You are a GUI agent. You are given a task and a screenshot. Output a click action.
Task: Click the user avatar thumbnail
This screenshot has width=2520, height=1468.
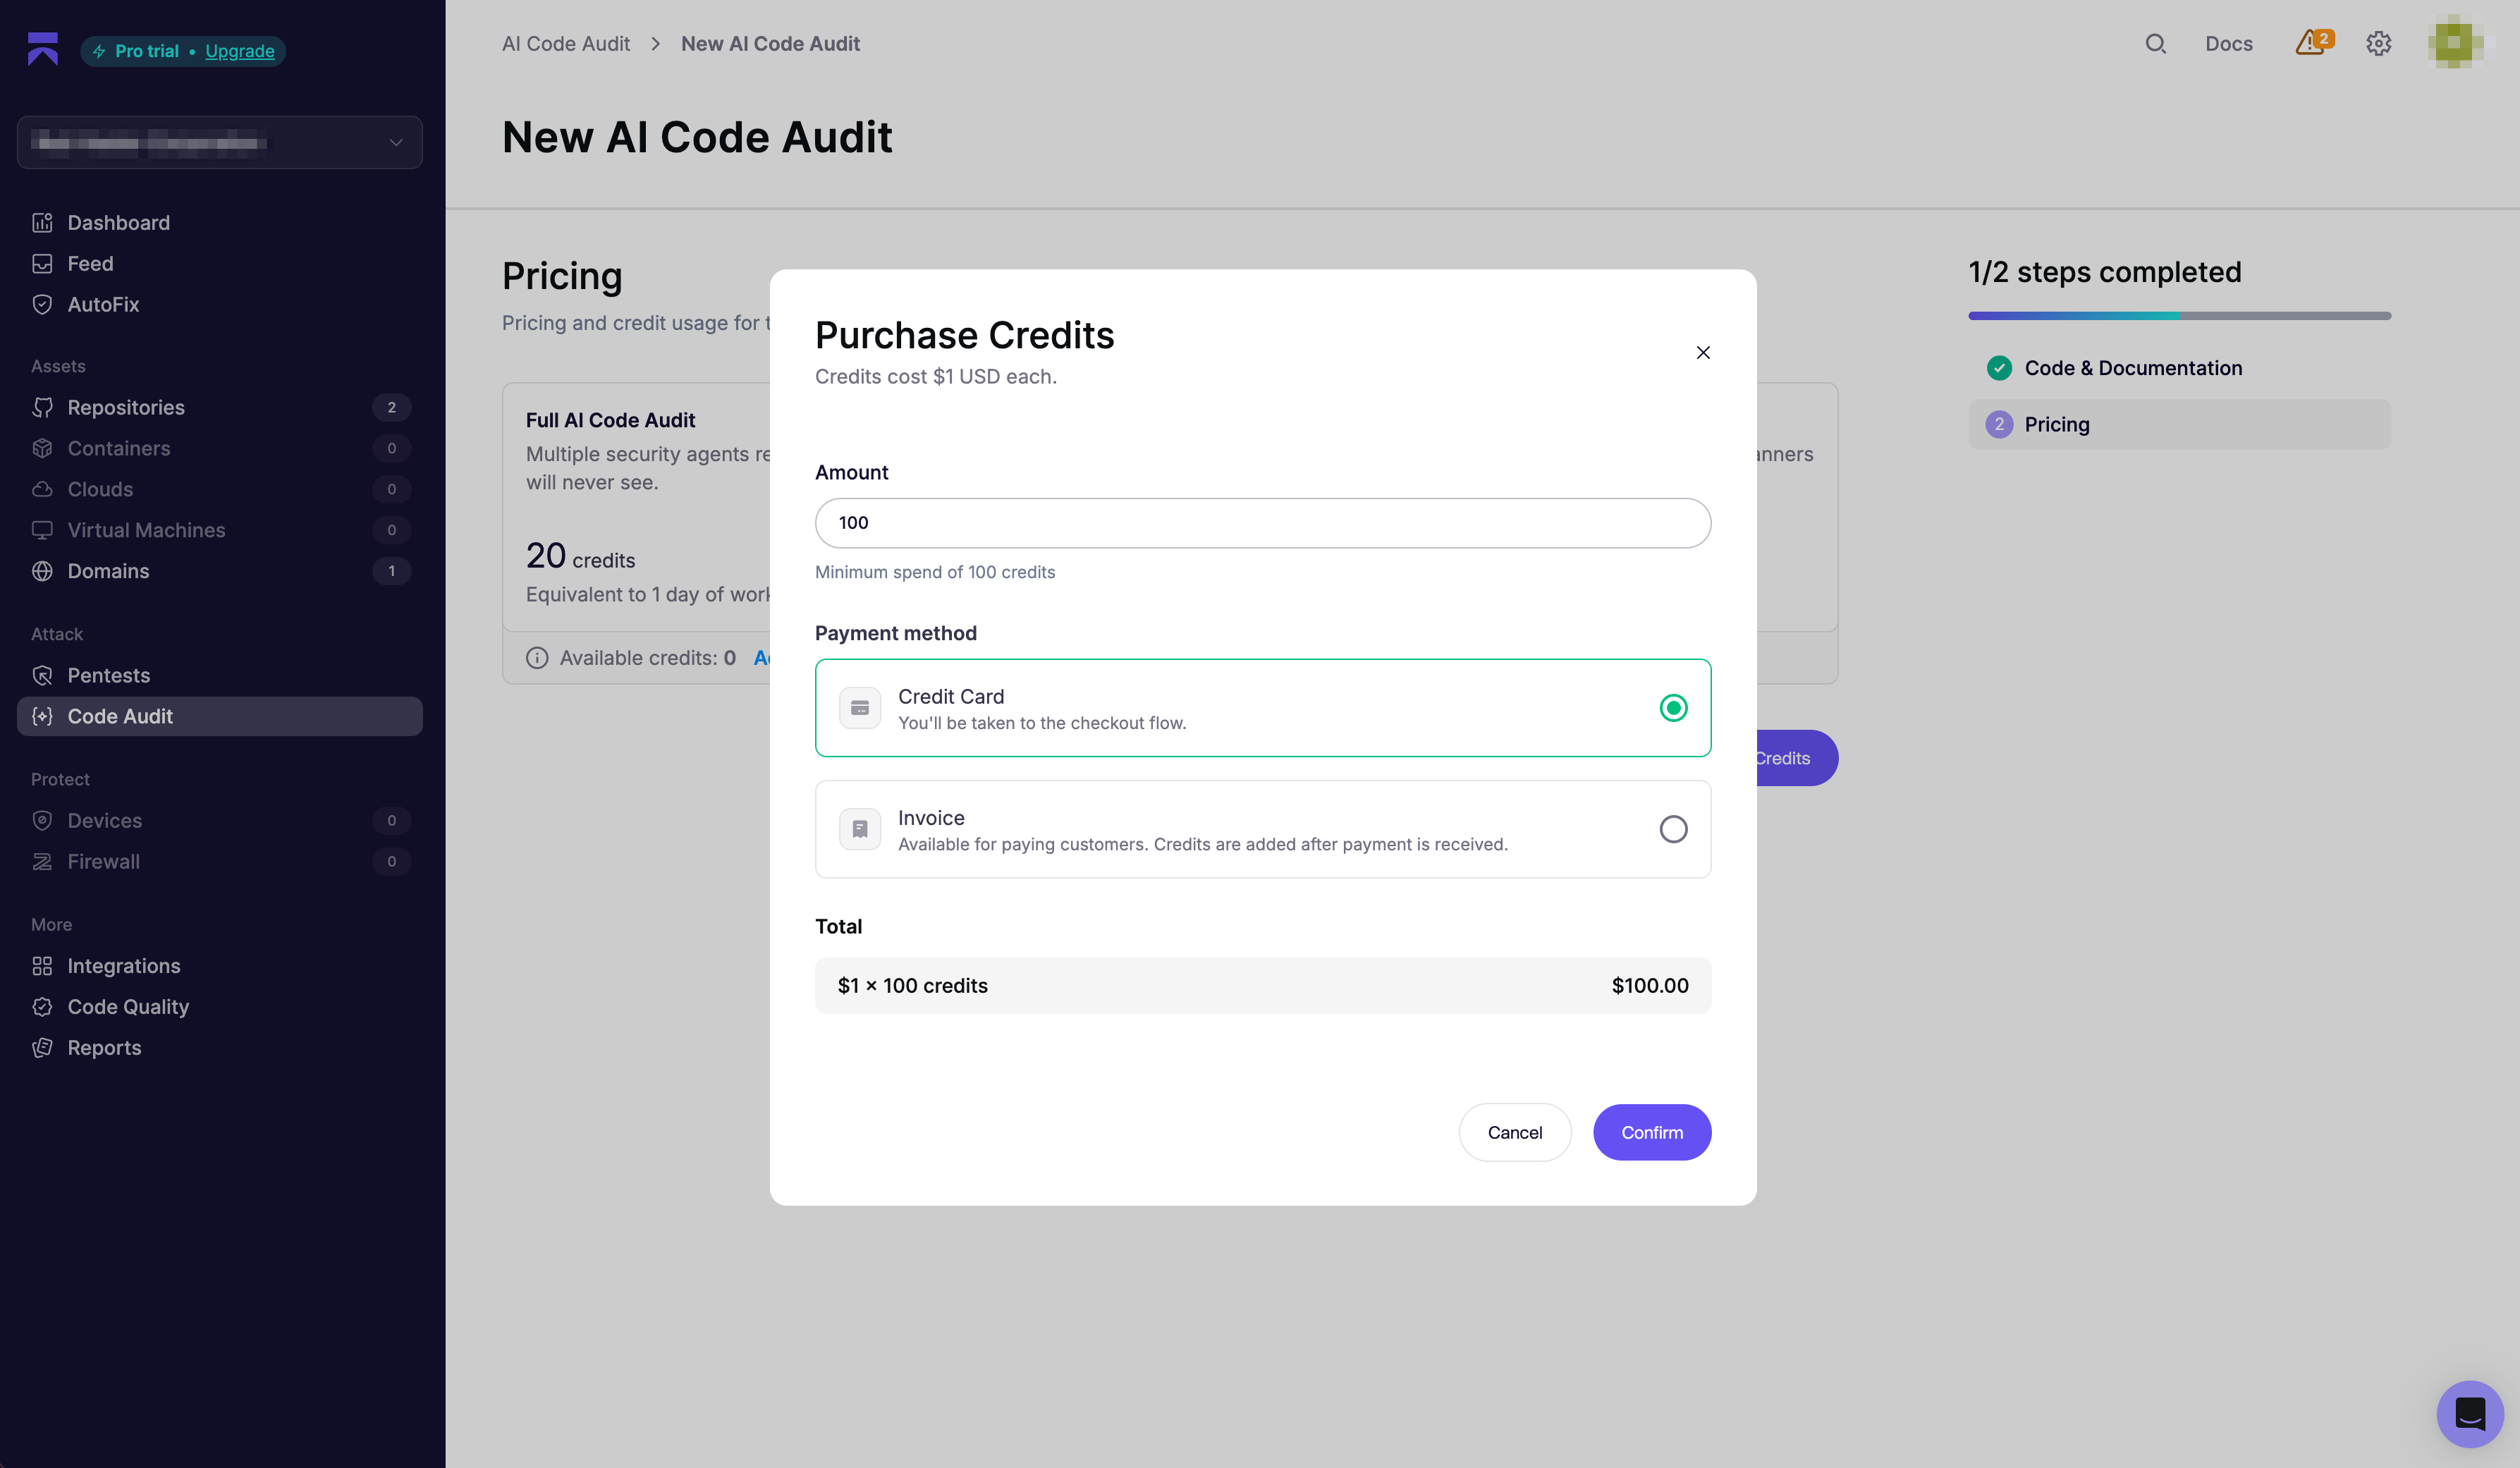[x=2455, y=43]
